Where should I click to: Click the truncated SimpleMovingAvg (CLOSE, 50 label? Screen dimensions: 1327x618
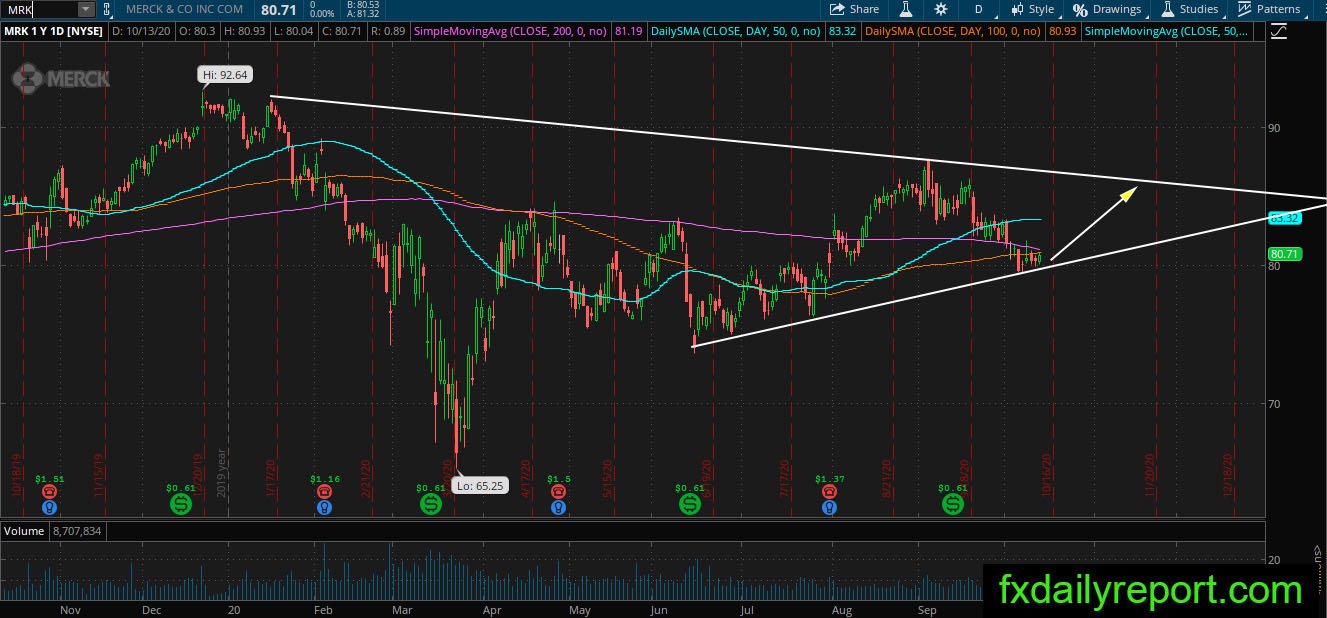[x=1167, y=31]
